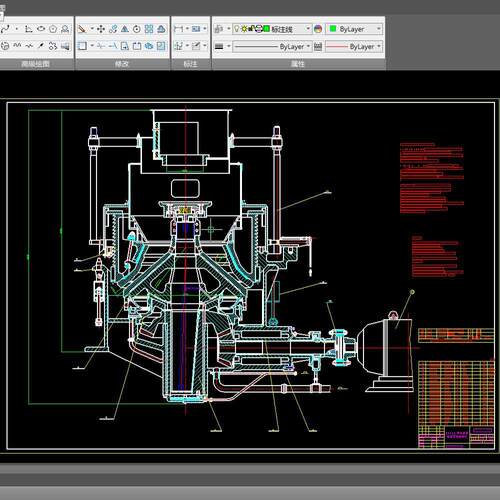This screenshot has width=500, height=500.
Task: Open the 标注线 layer dropdown
Action: point(272,29)
